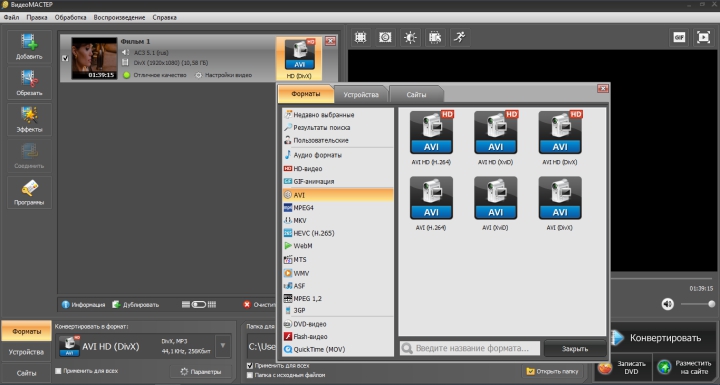Open the Обработка menu
The width and height of the screenshot is (720, 385).
70,17
